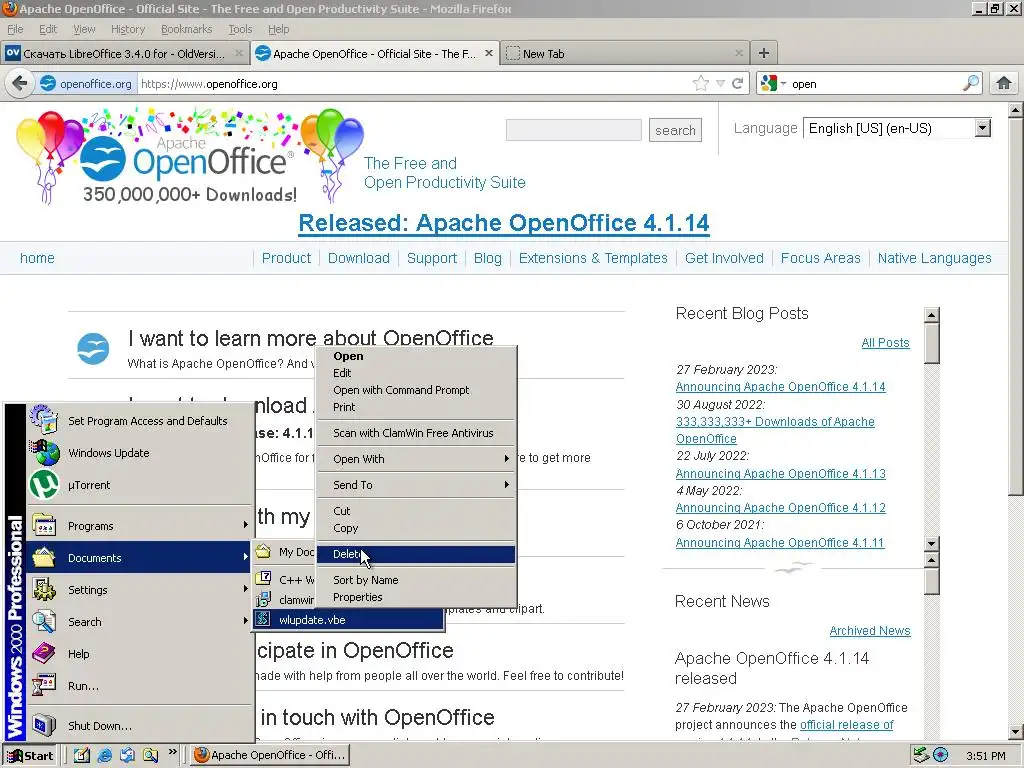The width and height of the screenshot is (1024, 768).
Task: Click the Start button
Action: pos(30,756)
